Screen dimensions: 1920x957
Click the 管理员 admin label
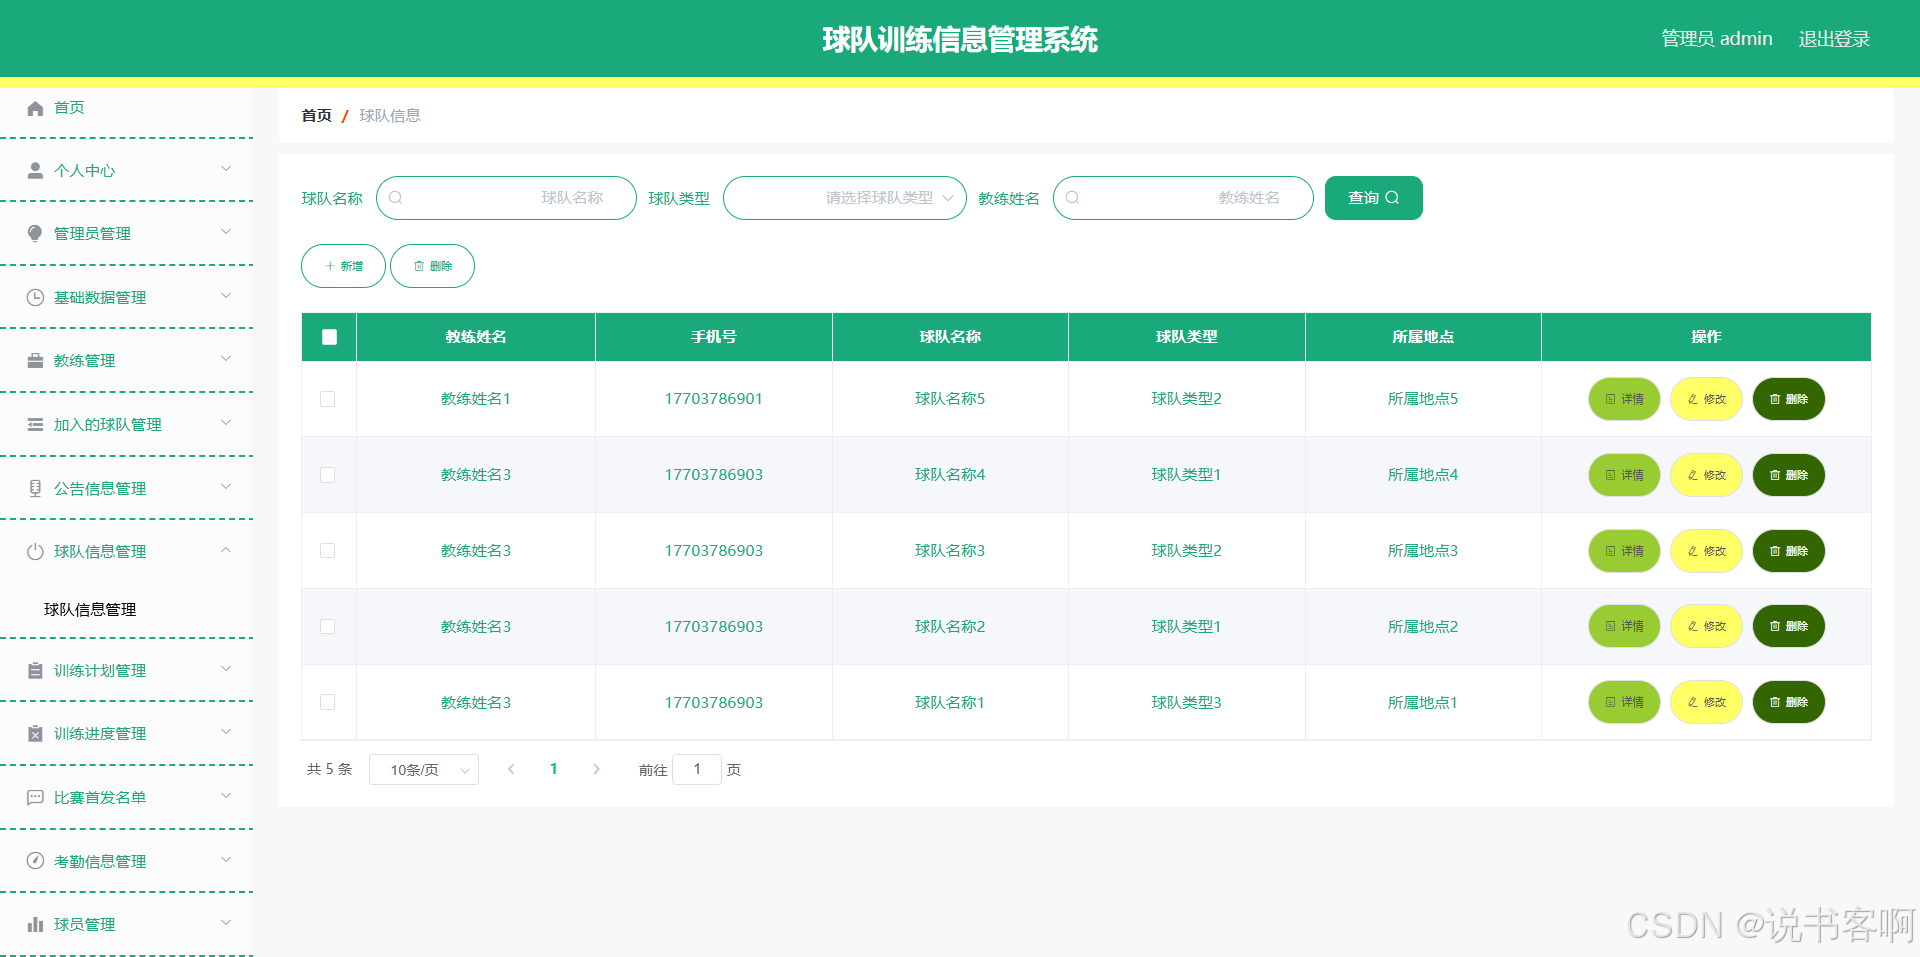pos(1716,39)
